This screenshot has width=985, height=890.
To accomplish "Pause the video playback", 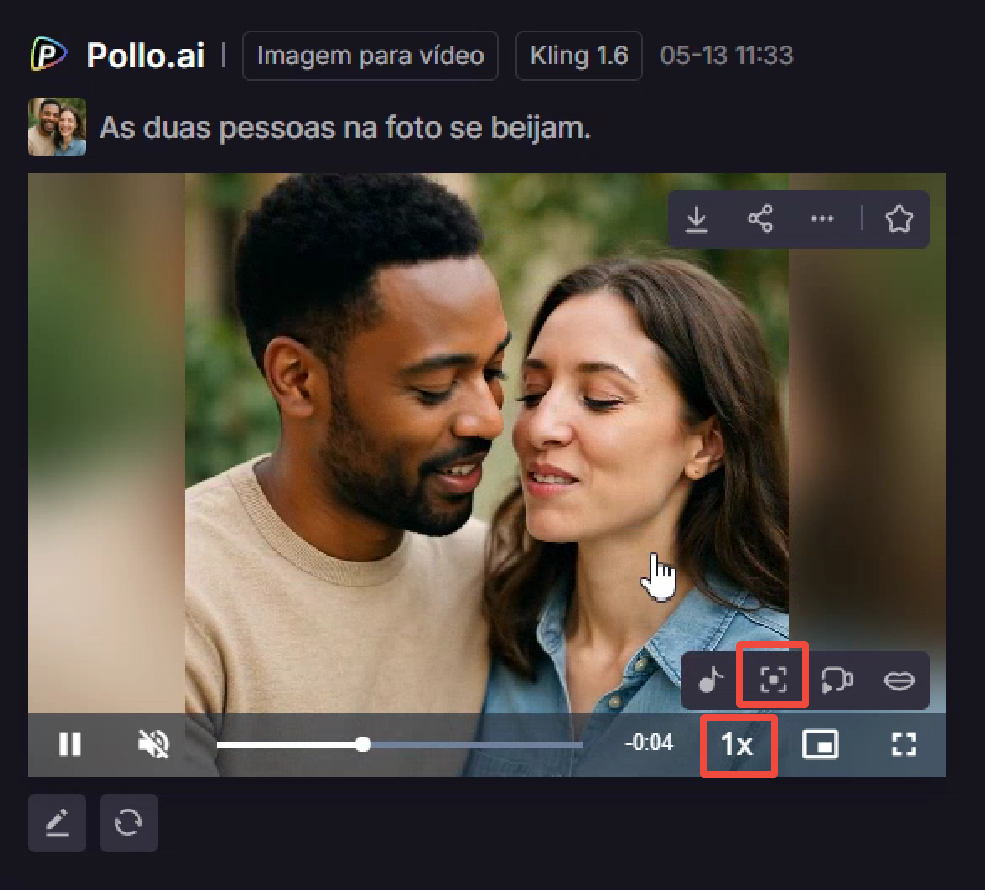I will click(70, 744).
